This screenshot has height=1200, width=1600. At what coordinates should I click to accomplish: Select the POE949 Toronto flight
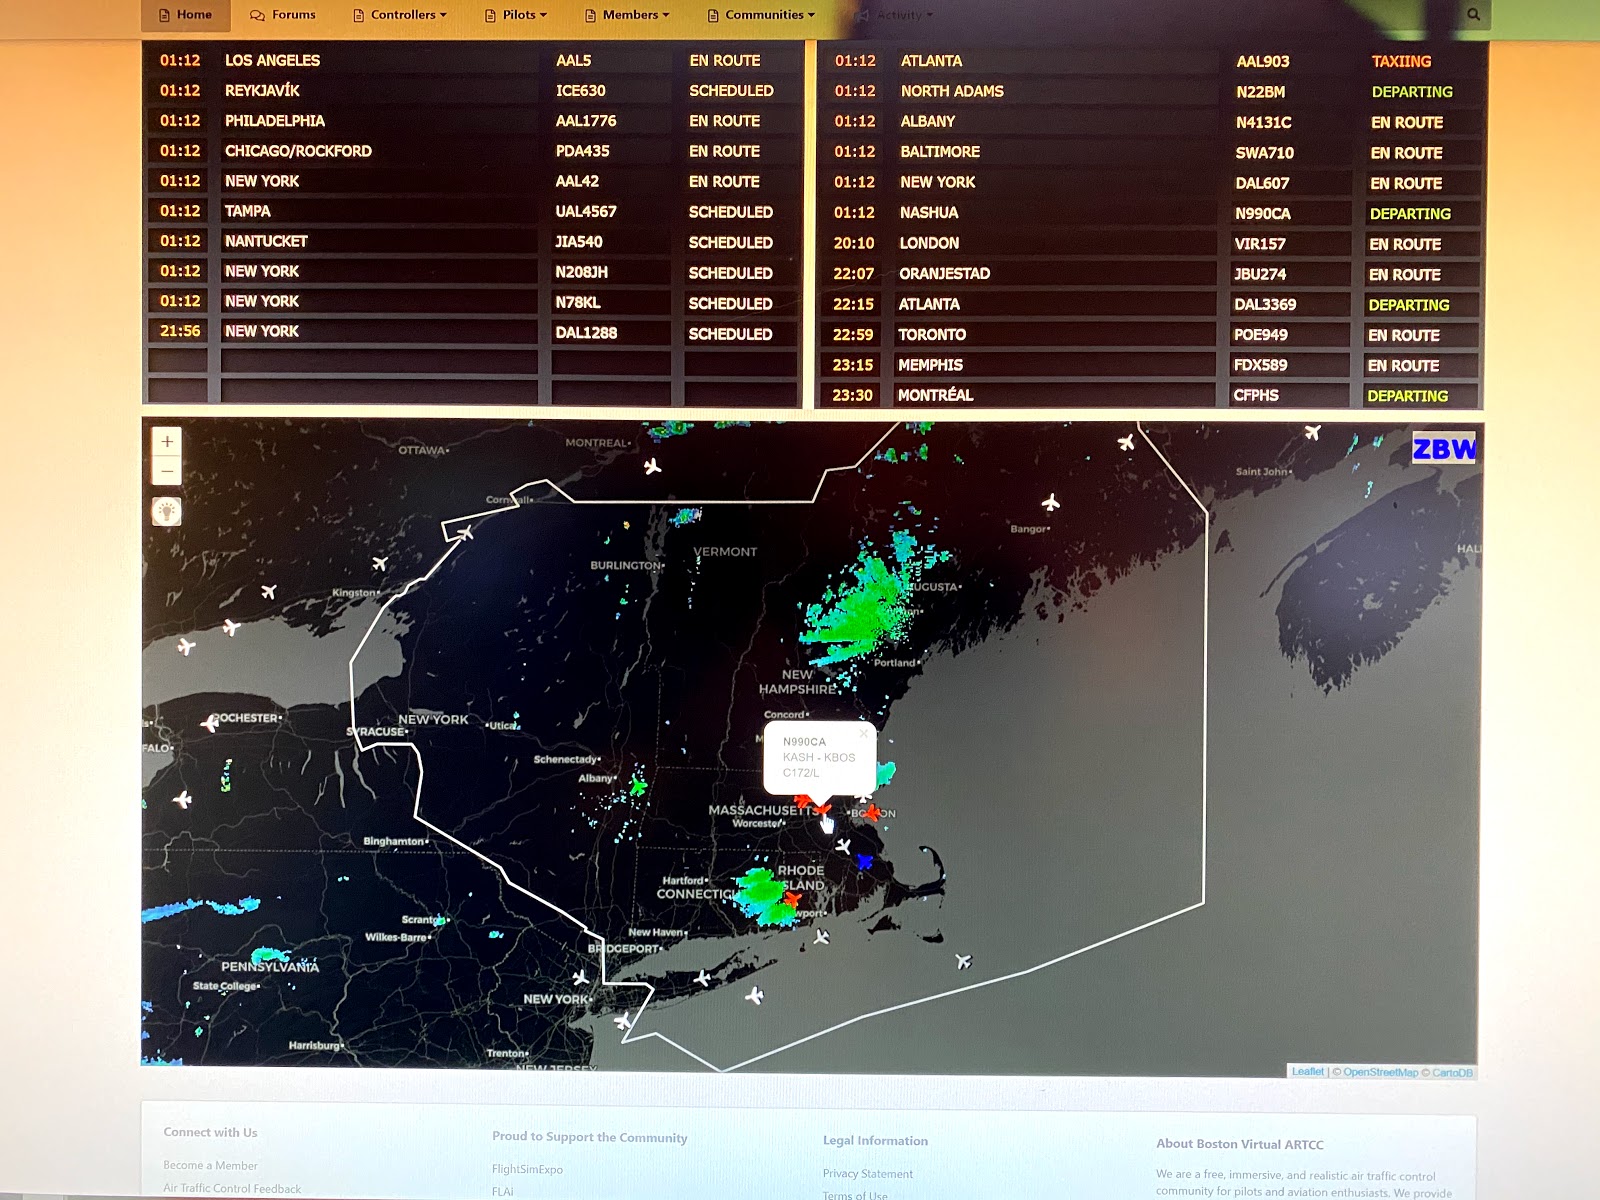(x=1152, y=335)
